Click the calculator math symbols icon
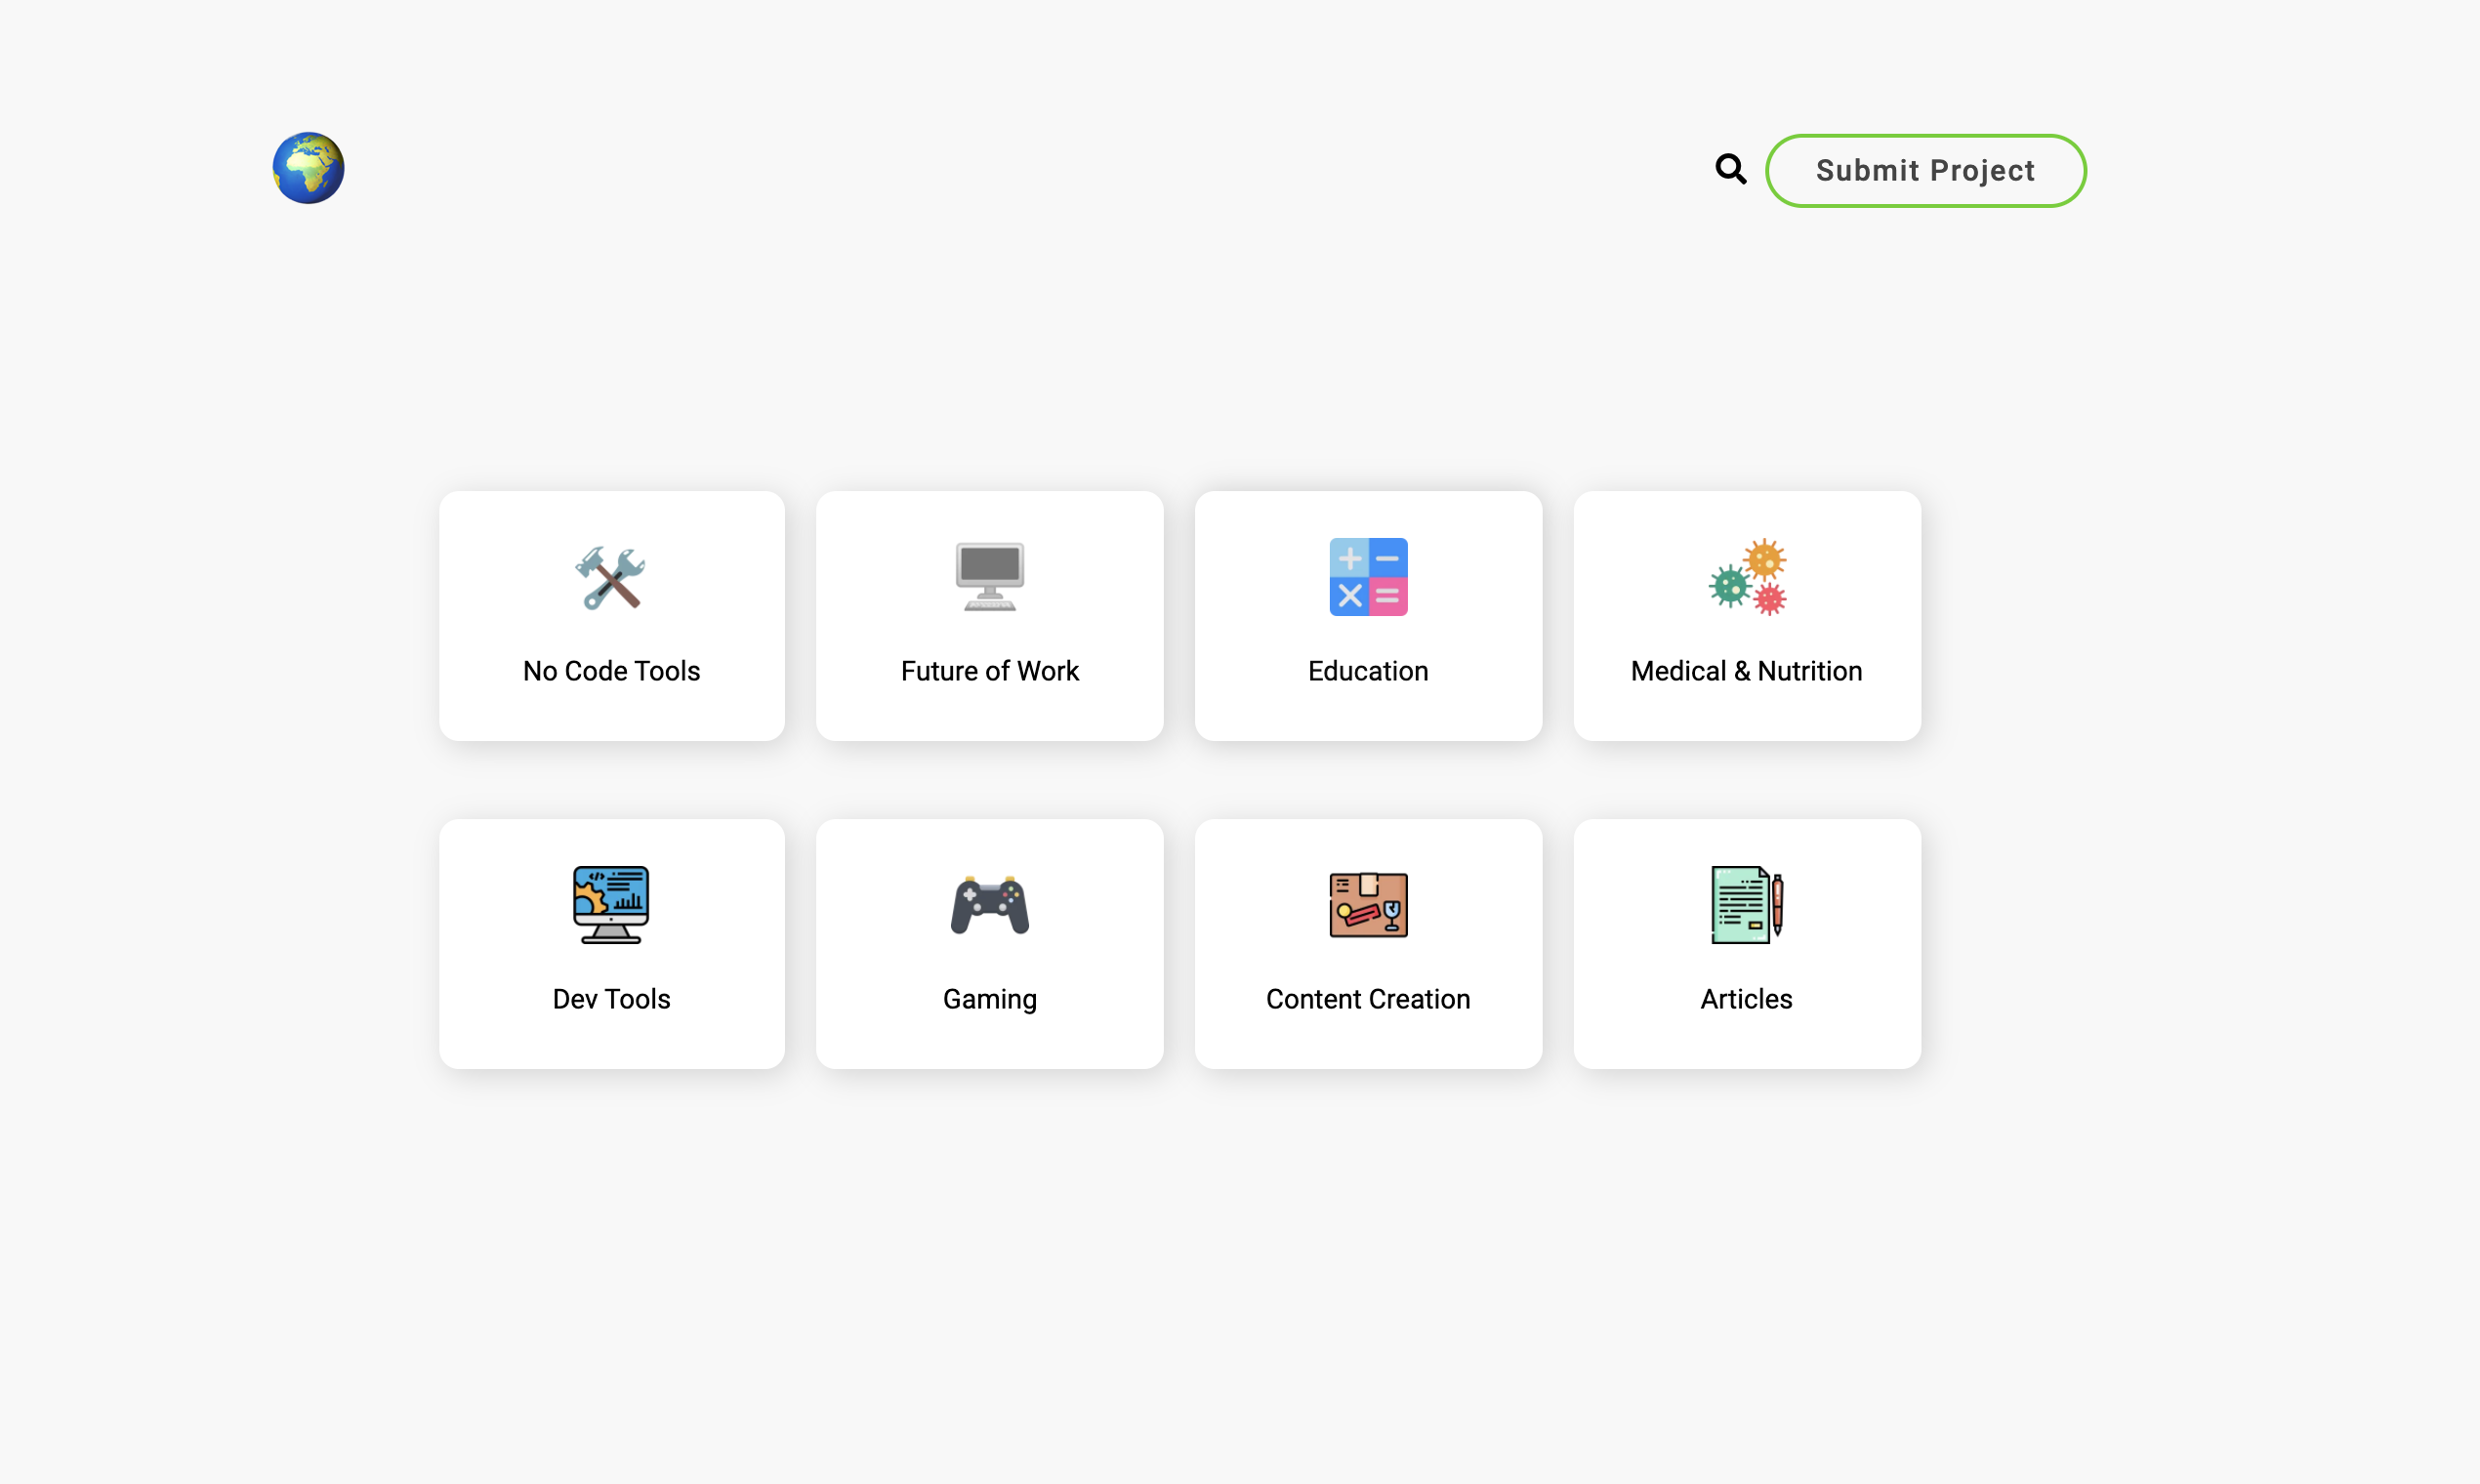2480x1484 pixels. point(1367,577)
